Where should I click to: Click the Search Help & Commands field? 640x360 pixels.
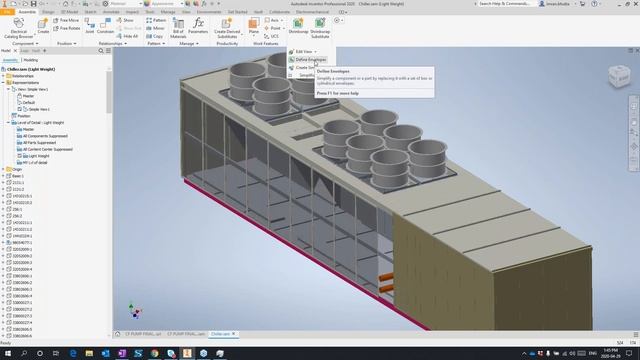coord(505,4)
